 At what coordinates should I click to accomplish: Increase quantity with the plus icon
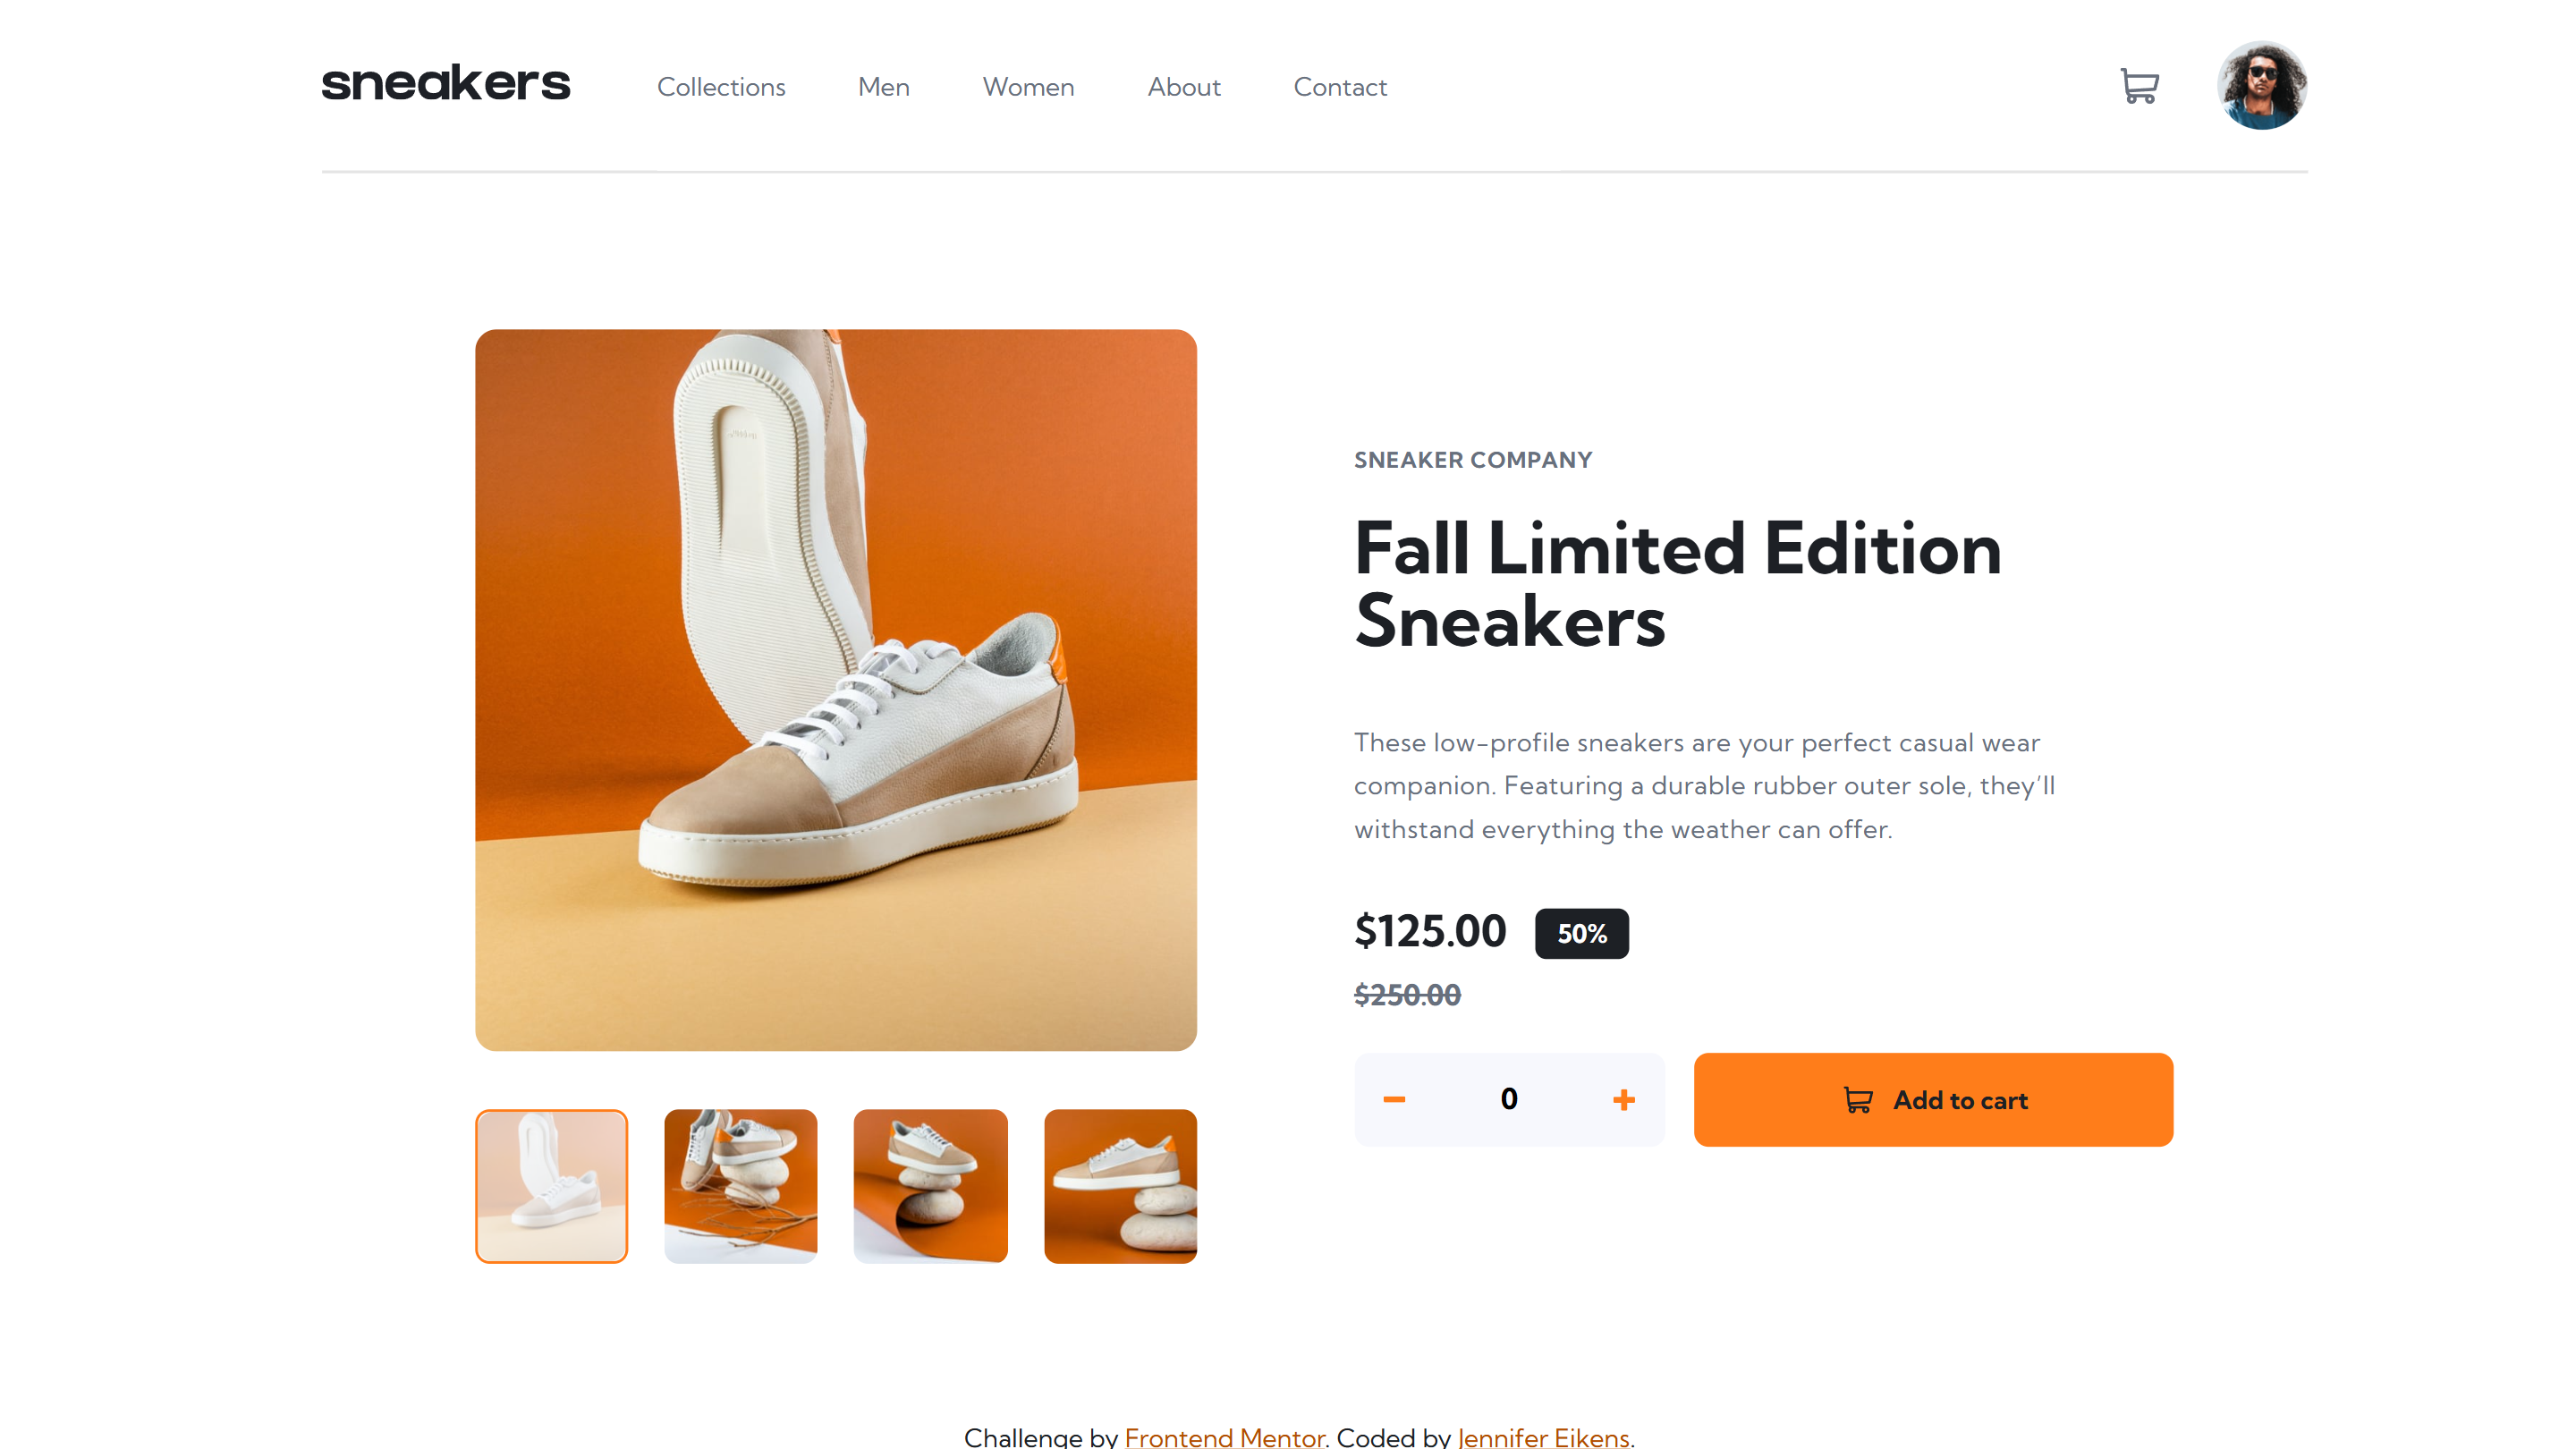pyautogui.click(x=1624, y=1099)
